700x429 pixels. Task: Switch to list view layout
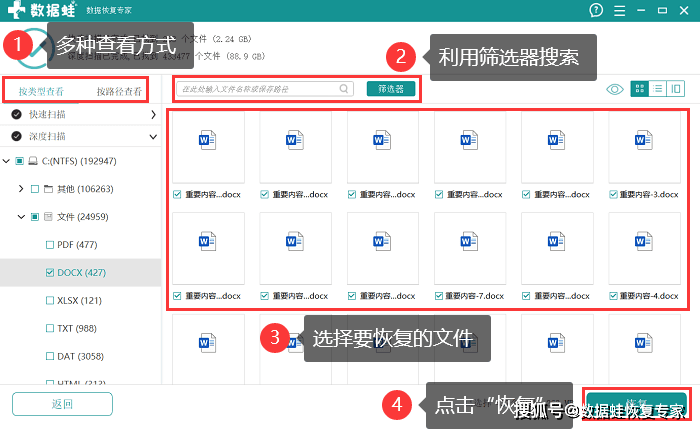point(658,89)
